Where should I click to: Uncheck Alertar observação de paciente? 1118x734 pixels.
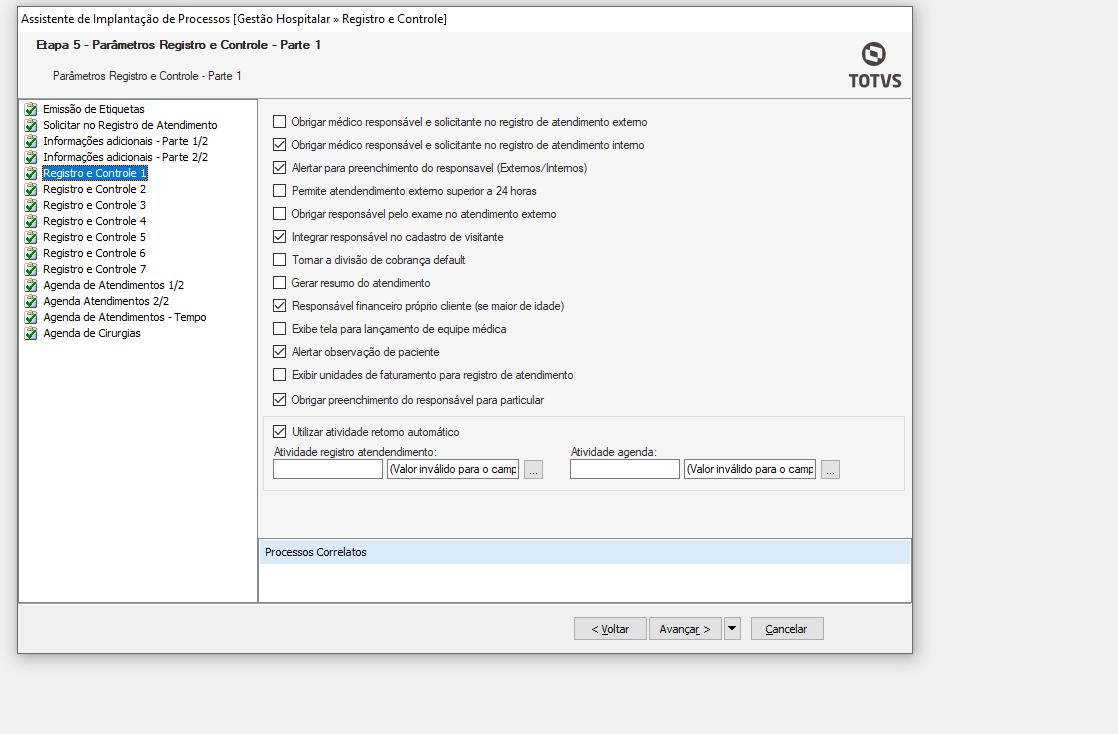tap(280, 352)
